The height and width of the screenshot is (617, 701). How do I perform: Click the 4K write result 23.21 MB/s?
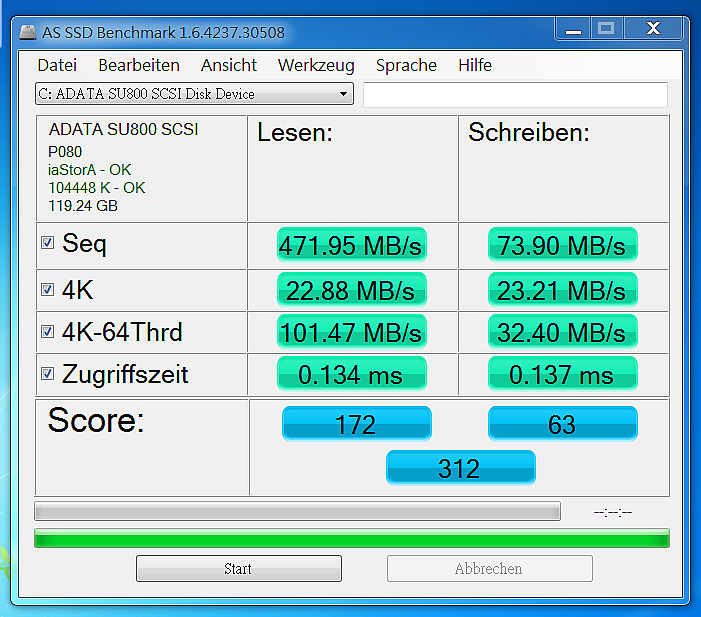click(x=563, y=290)
